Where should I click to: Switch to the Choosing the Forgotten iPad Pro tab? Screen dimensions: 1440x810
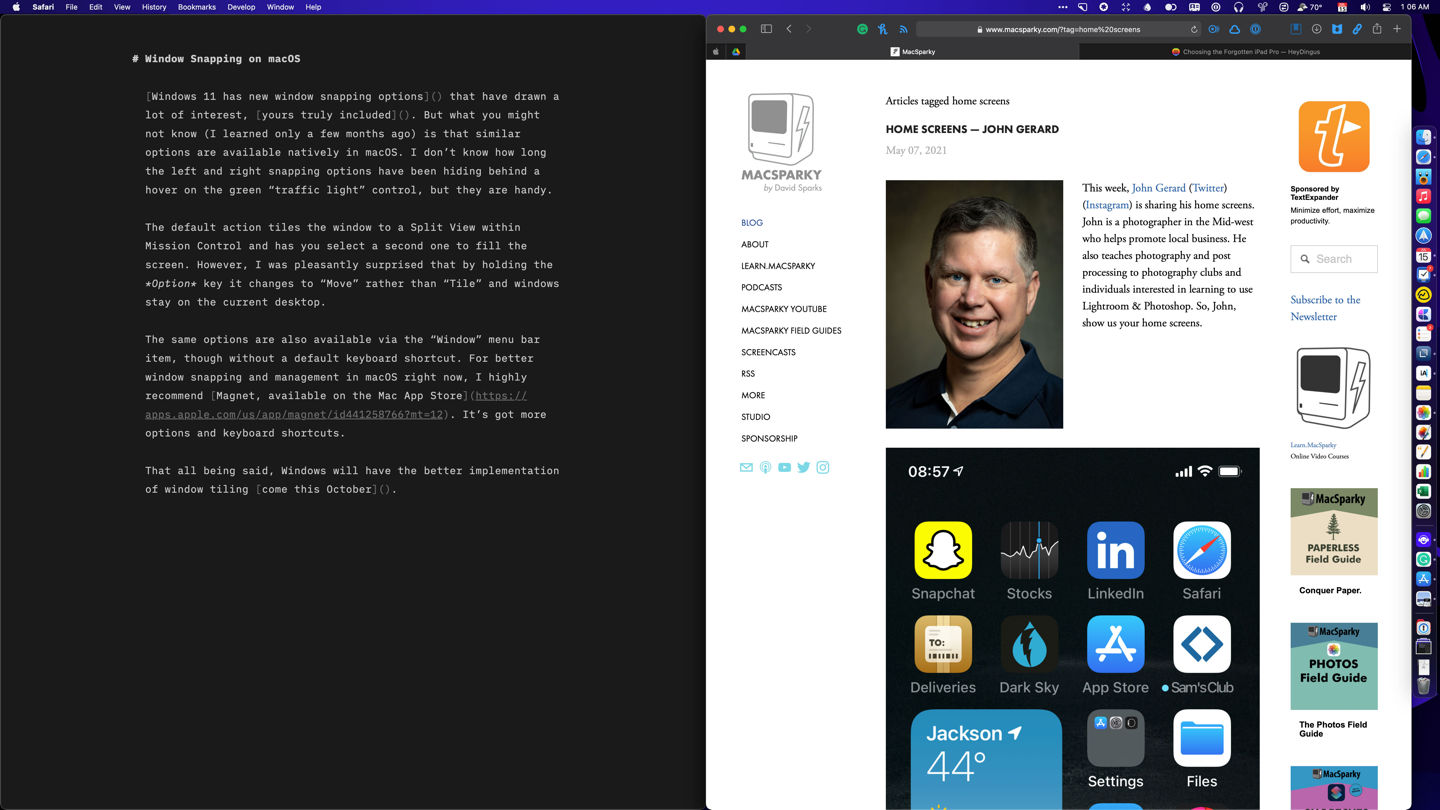[1245, 51]
